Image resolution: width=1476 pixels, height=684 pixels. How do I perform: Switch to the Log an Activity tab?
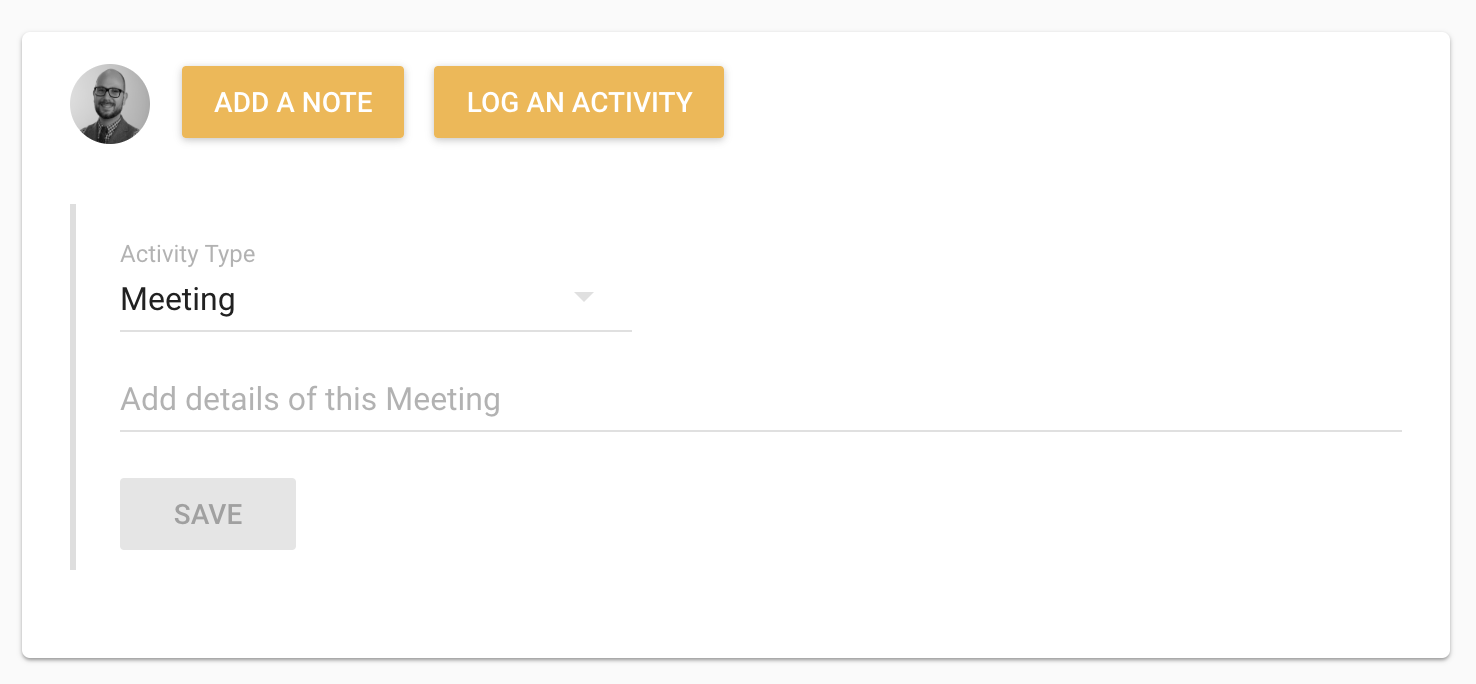(578, 102)
